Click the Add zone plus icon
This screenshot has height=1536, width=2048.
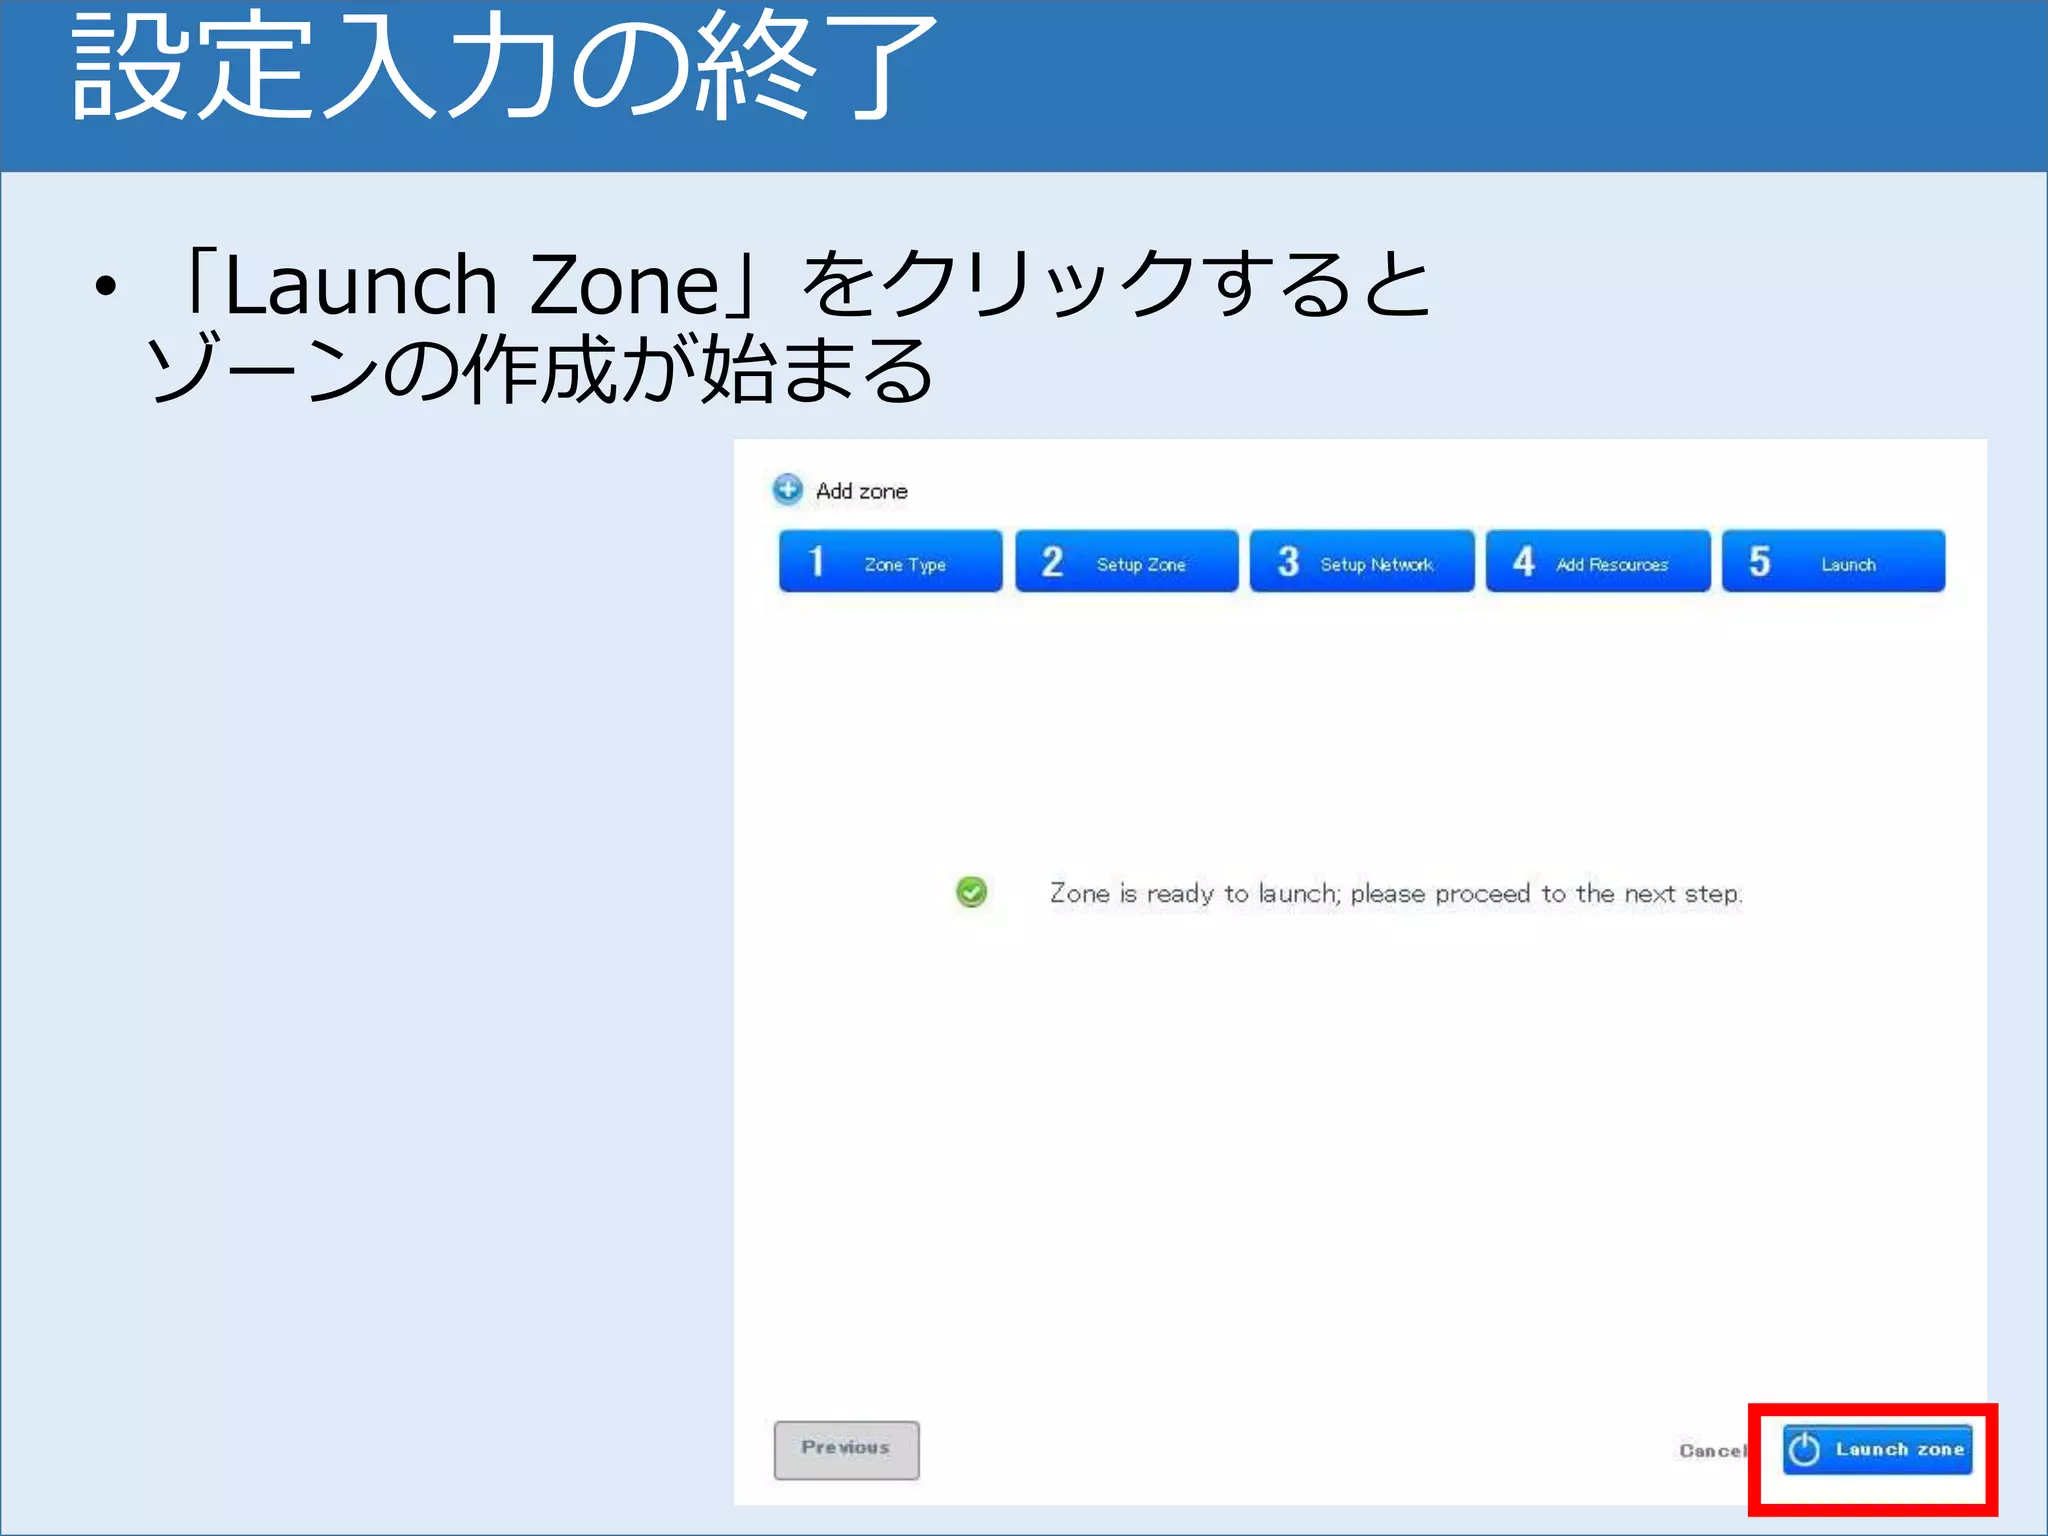pos(787,489)
